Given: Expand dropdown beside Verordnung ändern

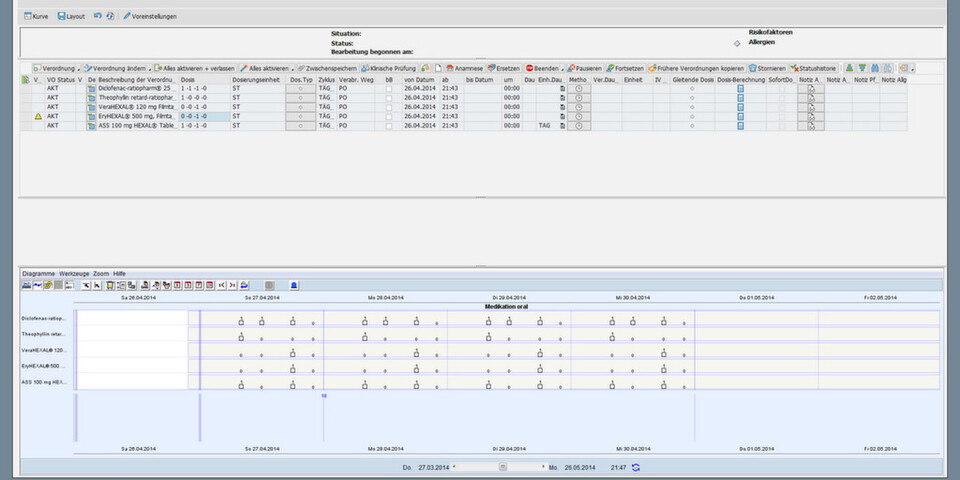Looking at the screenshot, I should 149,69.
